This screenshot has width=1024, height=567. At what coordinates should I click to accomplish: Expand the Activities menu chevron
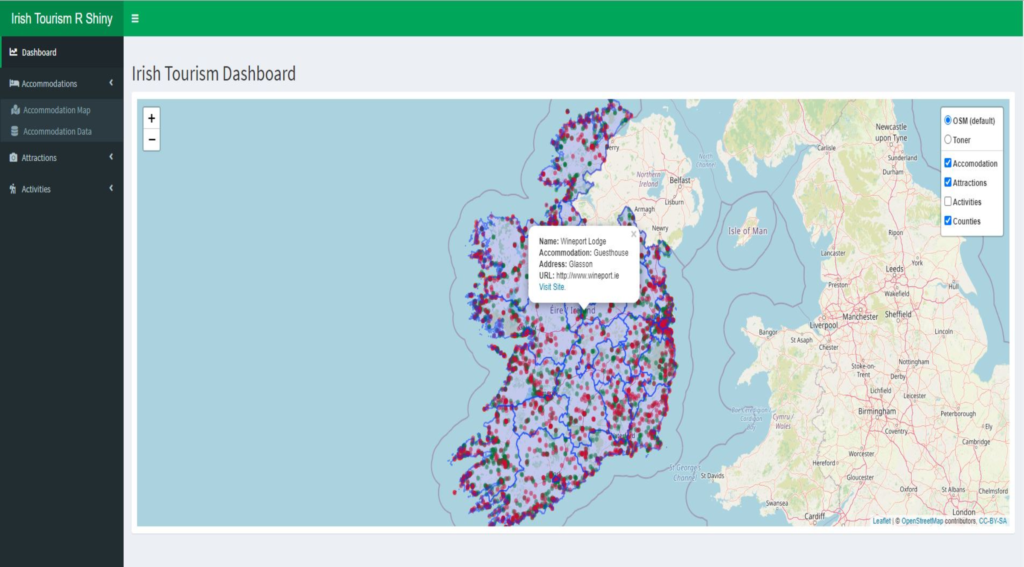tap(111, 188)
